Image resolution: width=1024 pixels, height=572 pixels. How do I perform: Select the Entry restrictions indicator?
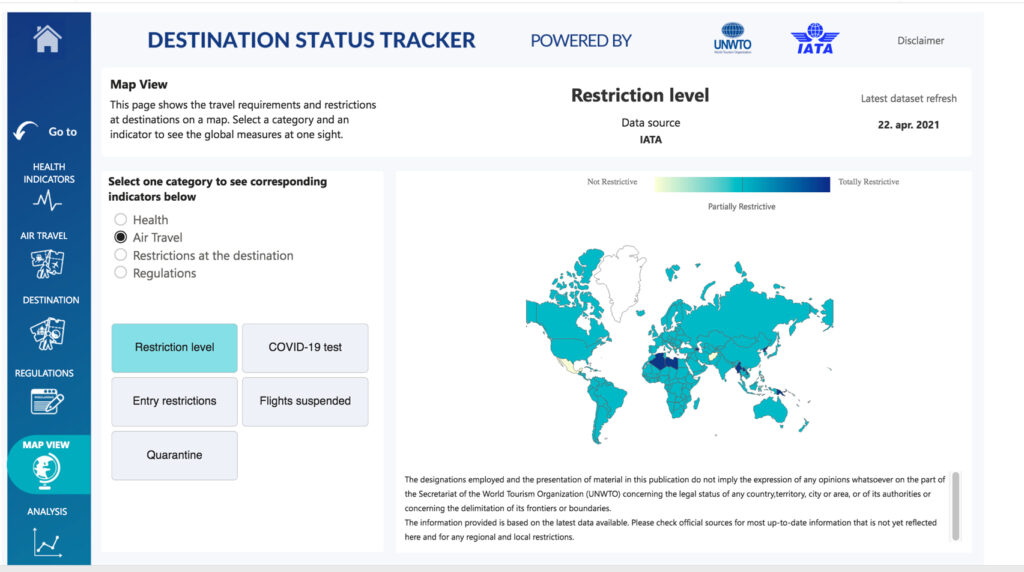click(174, 401)
